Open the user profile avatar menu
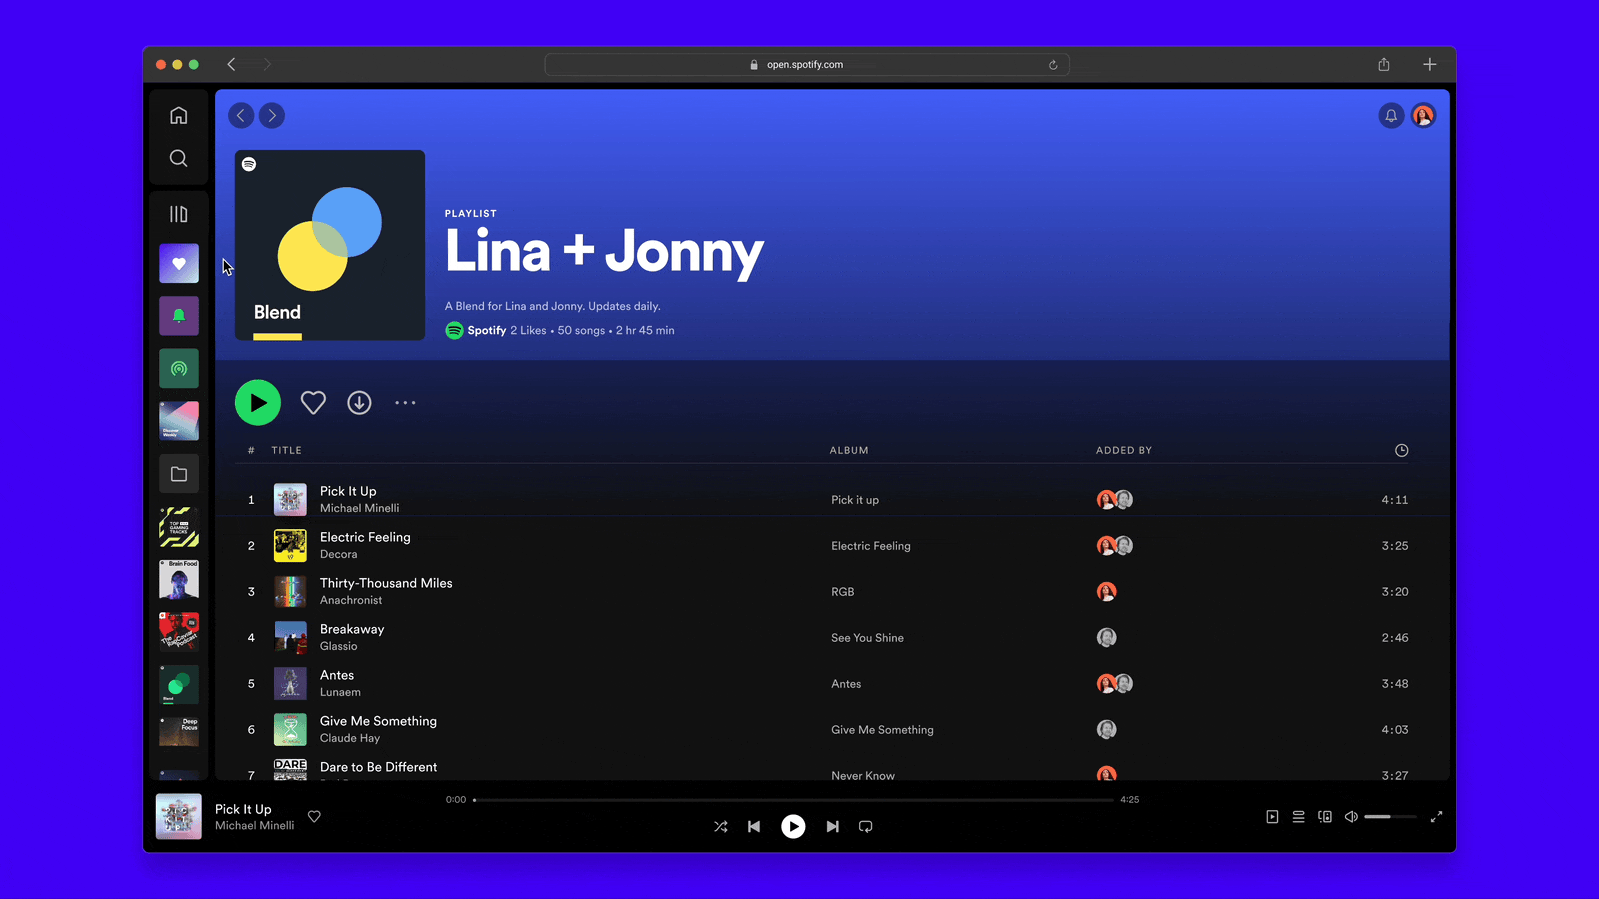 (1423, 116)
